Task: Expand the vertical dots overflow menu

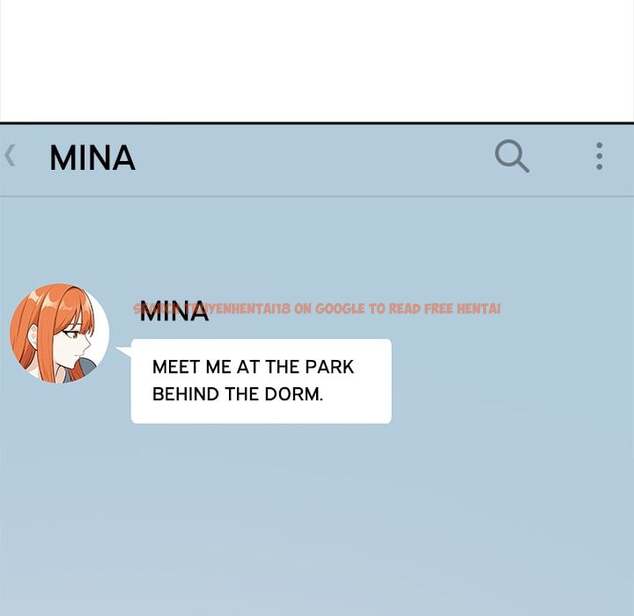Action: pyautogui.click(x=599, y=156)
